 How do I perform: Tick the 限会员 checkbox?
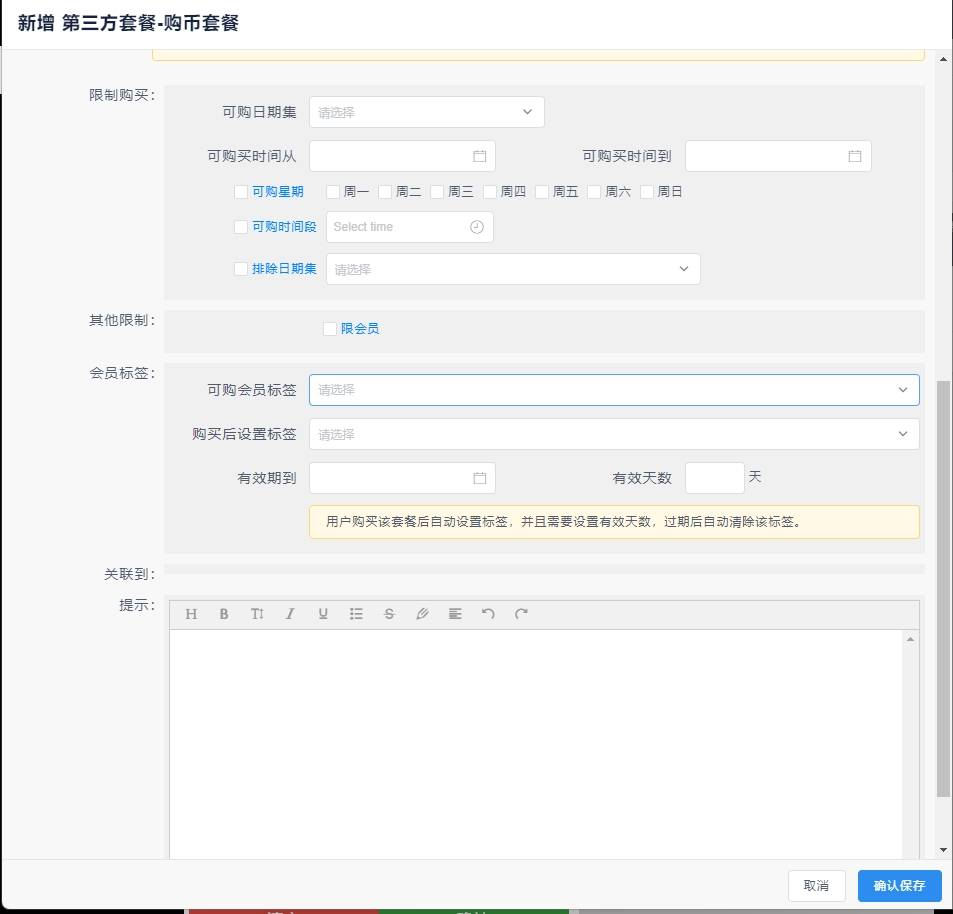[x=329, y=329]
